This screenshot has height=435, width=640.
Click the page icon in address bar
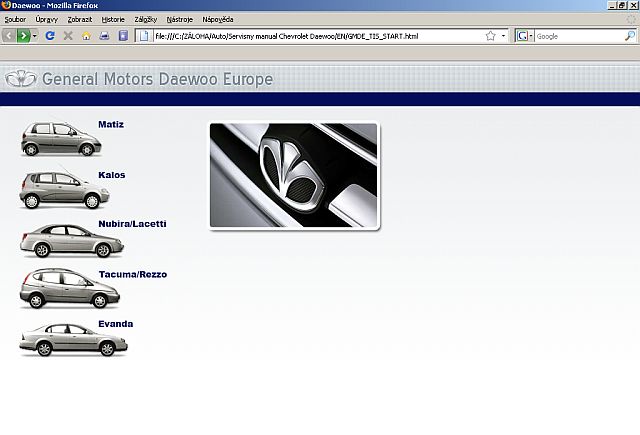pos(144,36)
